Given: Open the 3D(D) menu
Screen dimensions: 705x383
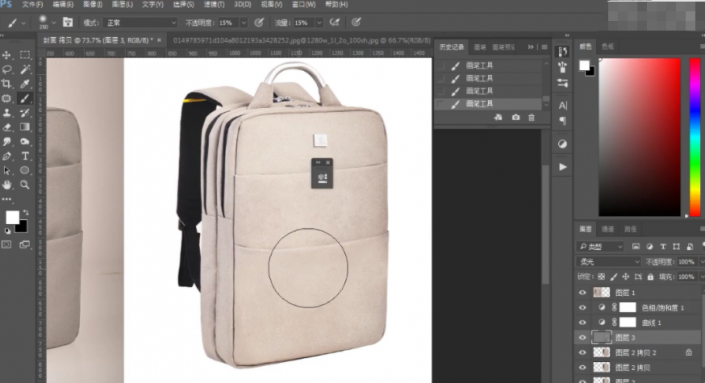Looking at the screenshot, I should (242, 4).
